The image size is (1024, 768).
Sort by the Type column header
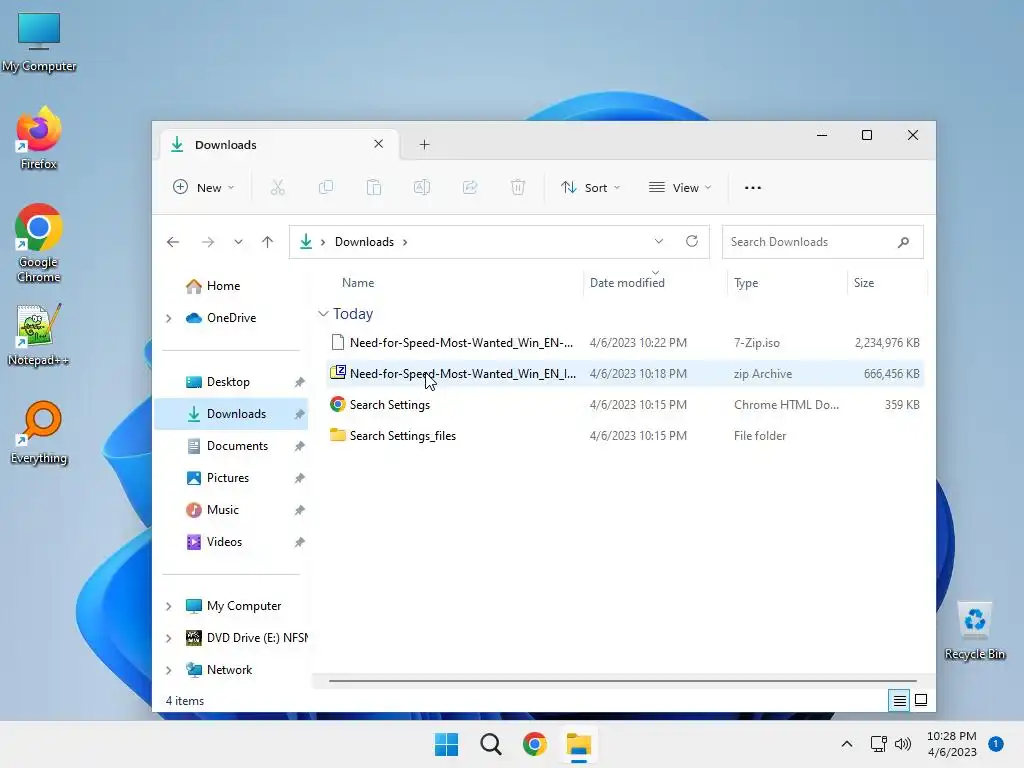(746, 283)
